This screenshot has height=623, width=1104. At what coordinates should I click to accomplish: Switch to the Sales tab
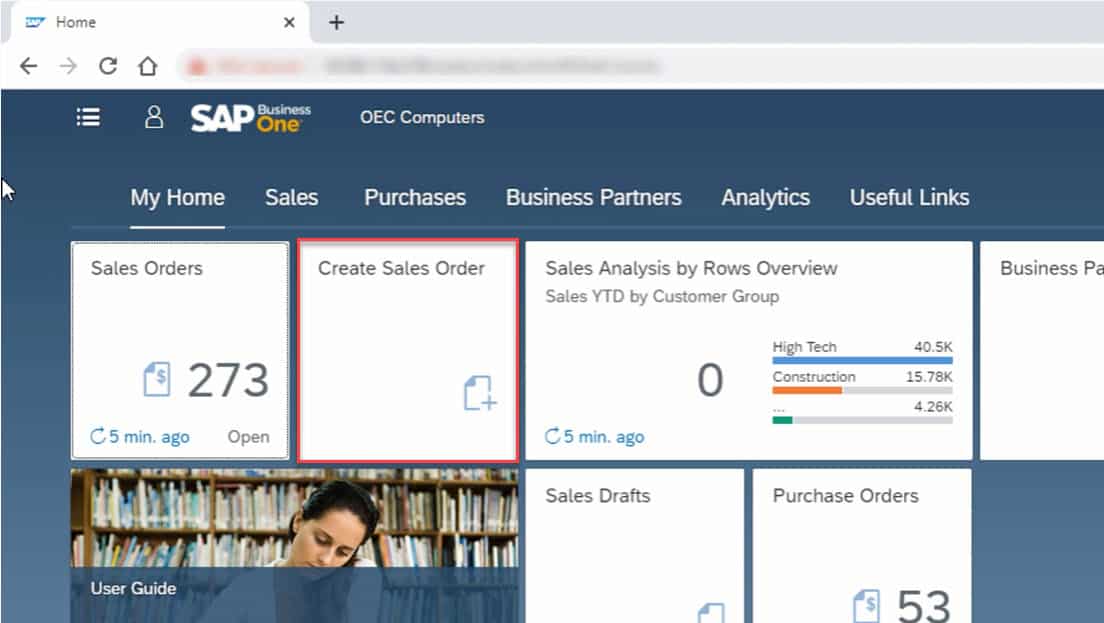[x=291, y=197]
